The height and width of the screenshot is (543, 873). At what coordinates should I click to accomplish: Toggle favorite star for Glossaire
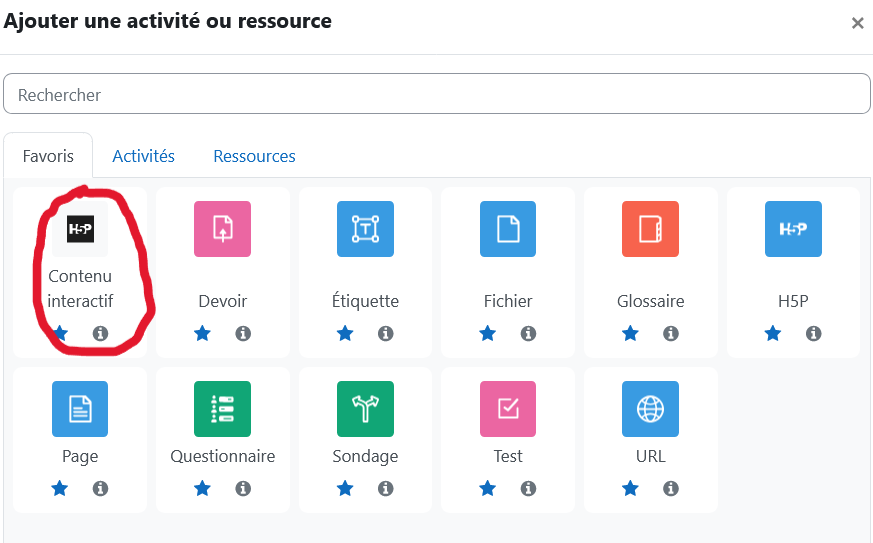(630, 334)
